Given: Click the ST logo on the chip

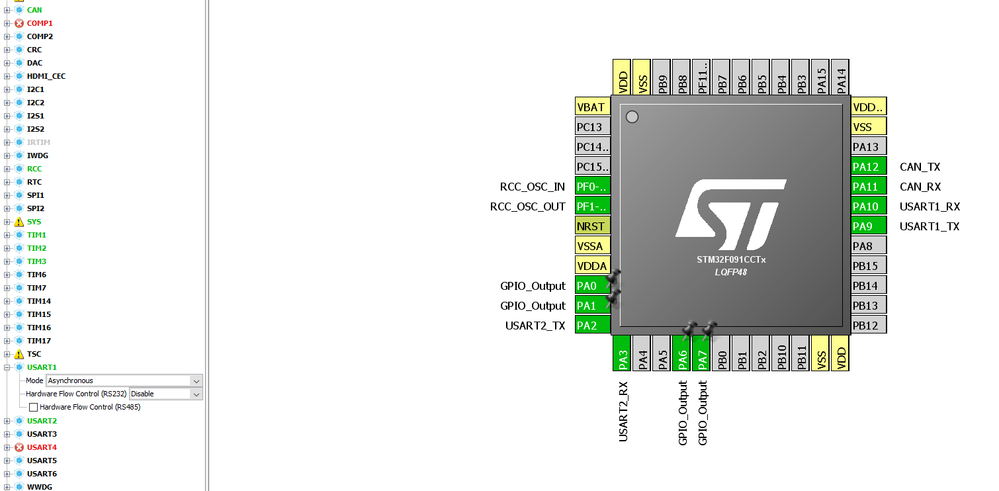Looking at the screenshot, I should click(731, 215).
